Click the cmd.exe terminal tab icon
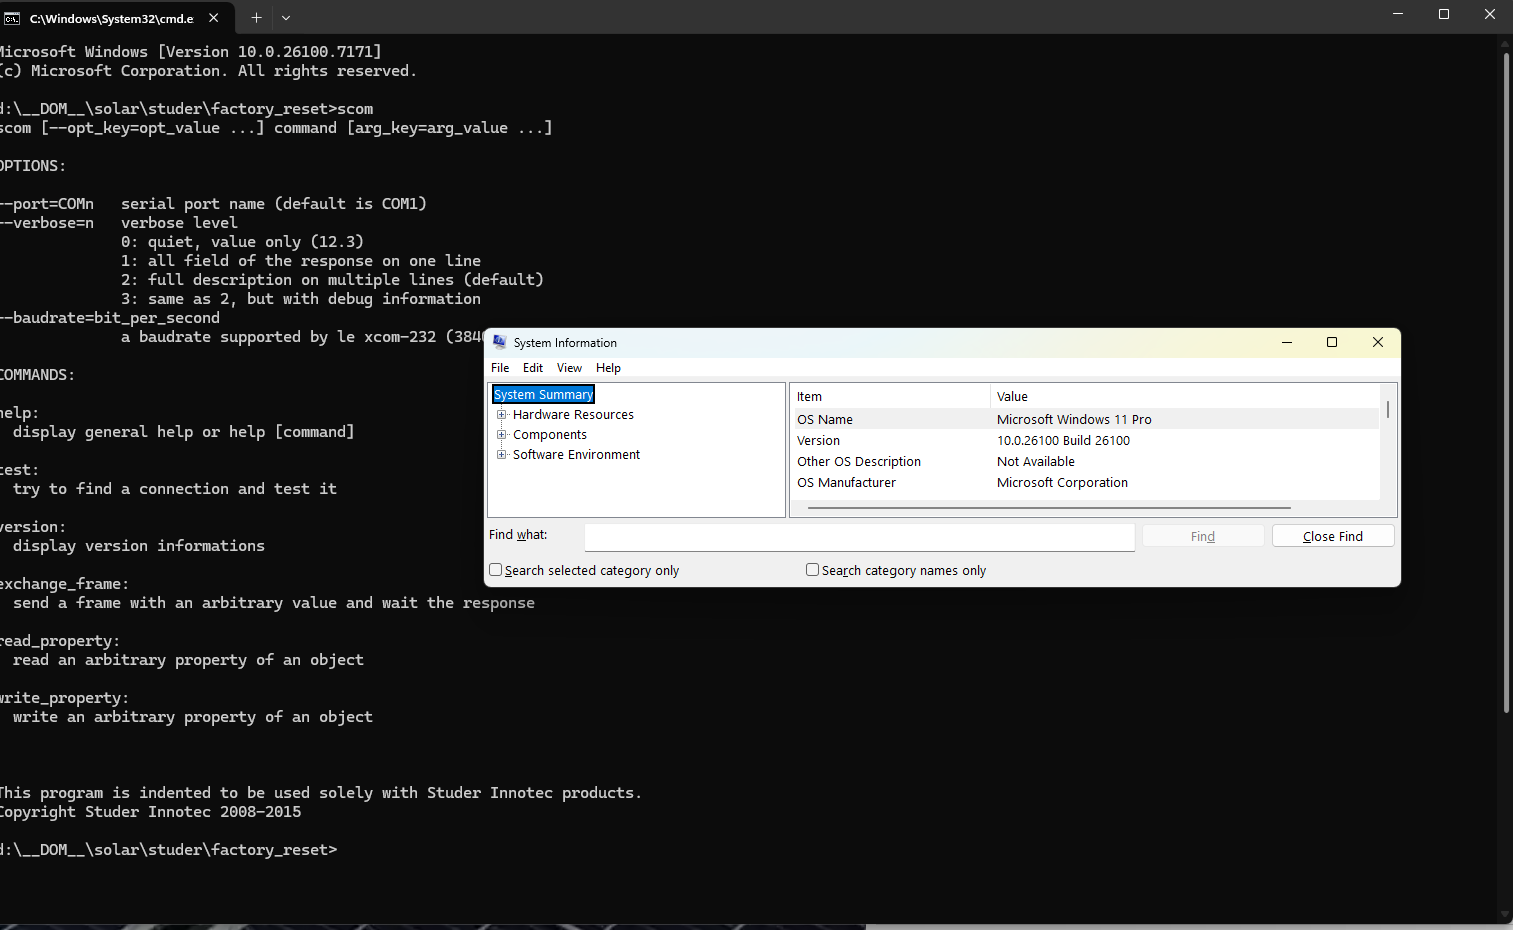Viewport: 1513px width, 930px height. (12, 18)
